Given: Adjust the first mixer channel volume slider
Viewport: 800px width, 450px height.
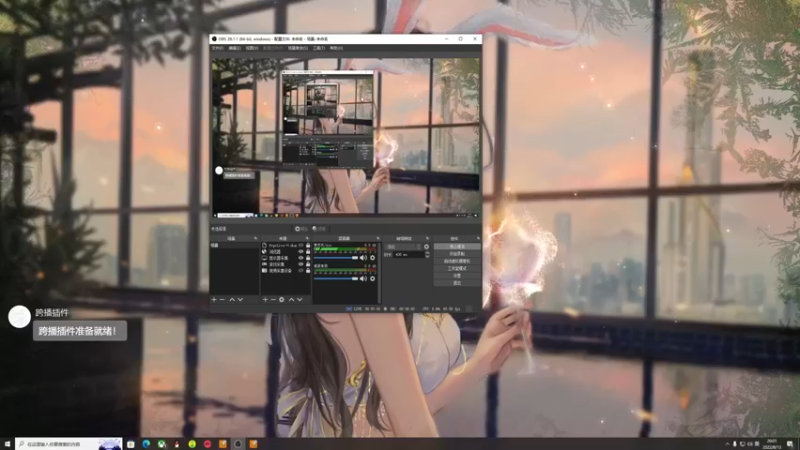Looking at the screenshot, I should point(336,258).
